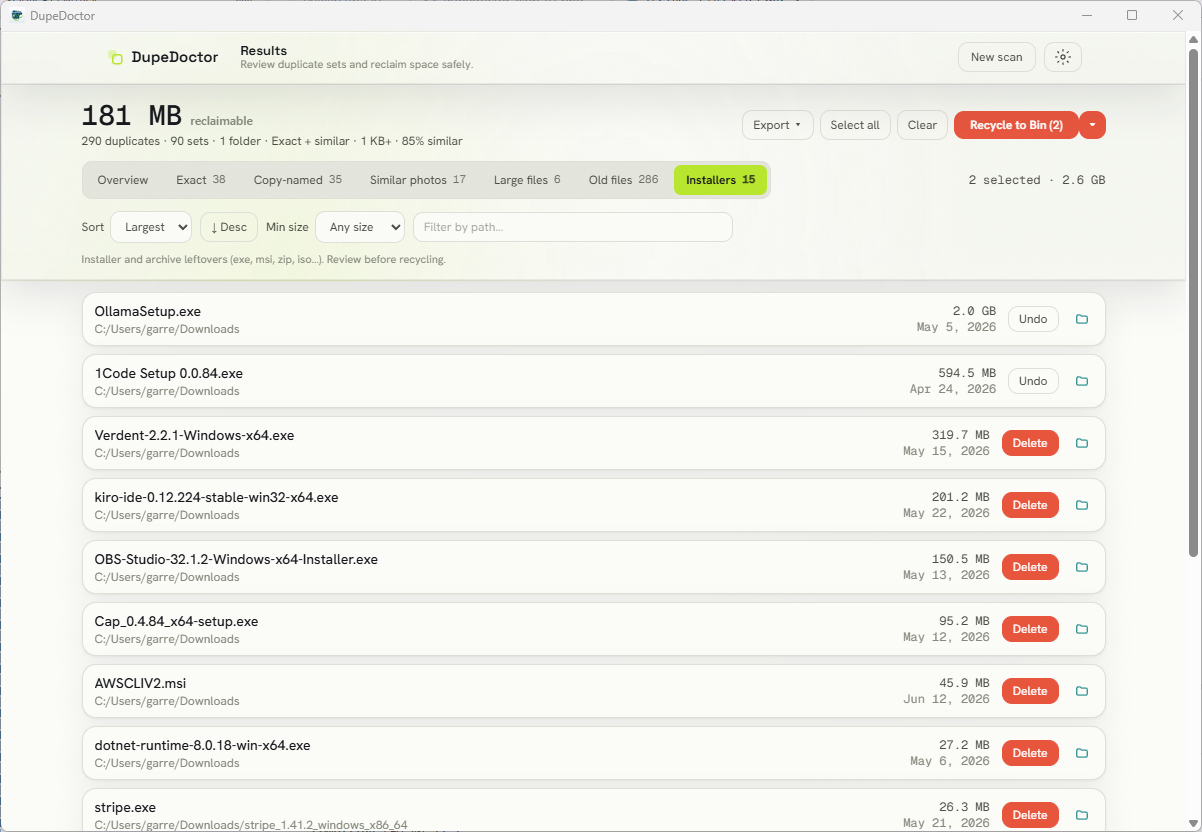Delete kiro-ide-0.12.224-stable-win32-x64.exe

pos(1030,505)
